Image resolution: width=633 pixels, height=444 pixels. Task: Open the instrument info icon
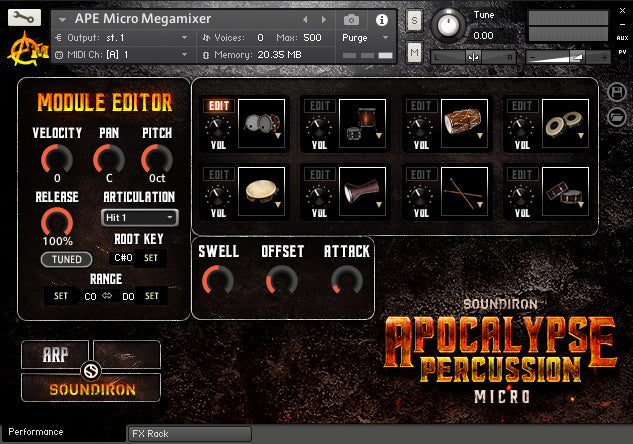(381, 19)
